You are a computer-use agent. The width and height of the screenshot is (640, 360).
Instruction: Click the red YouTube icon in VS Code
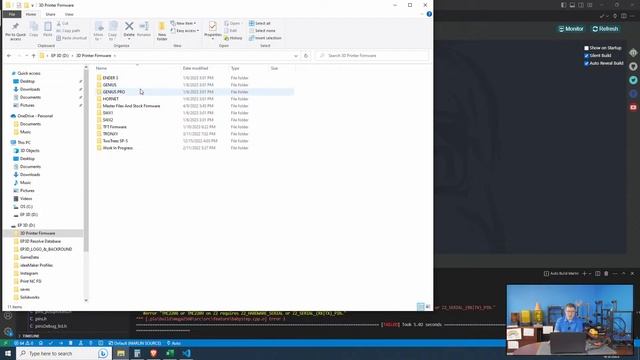point(633,107)
